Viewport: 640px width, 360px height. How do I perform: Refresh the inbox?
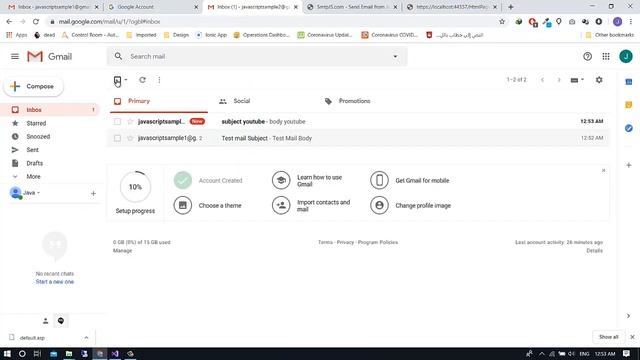point(142,80)
